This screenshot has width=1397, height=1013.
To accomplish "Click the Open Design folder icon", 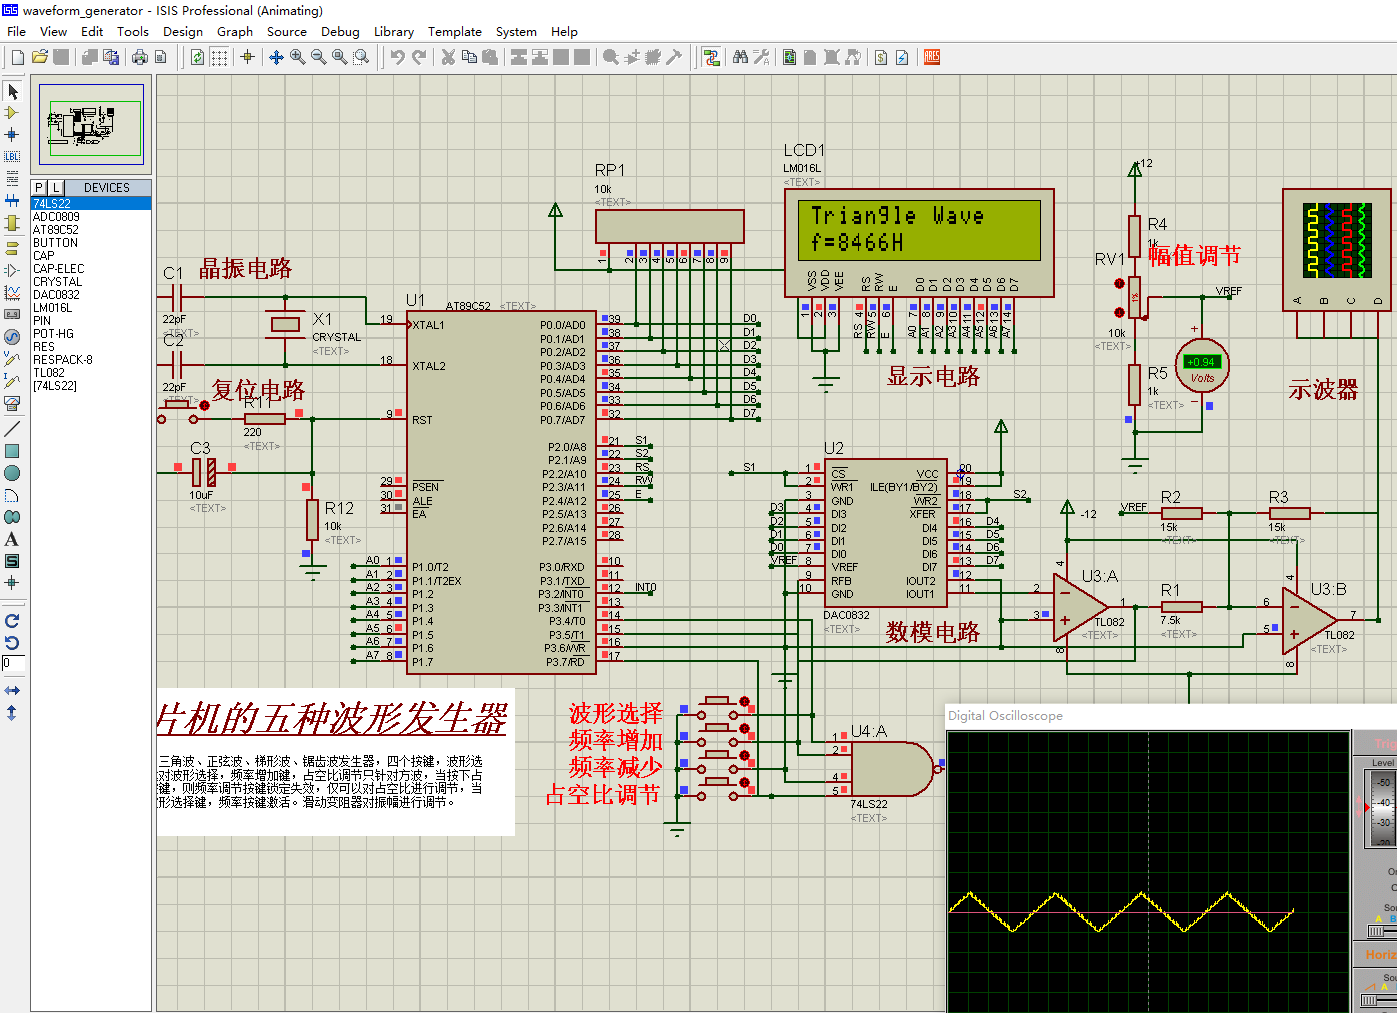I will pos(39,58).
